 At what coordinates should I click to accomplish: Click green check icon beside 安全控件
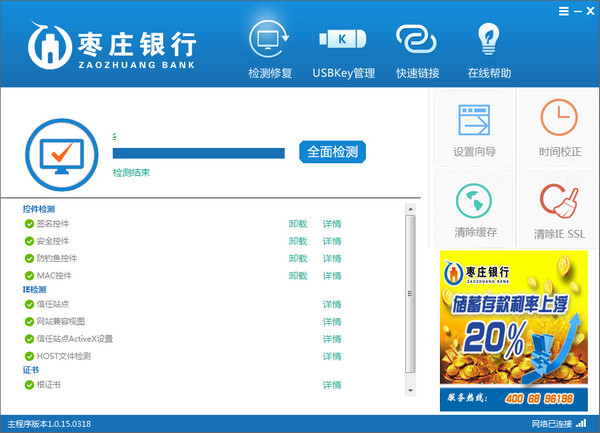point(29,241)
